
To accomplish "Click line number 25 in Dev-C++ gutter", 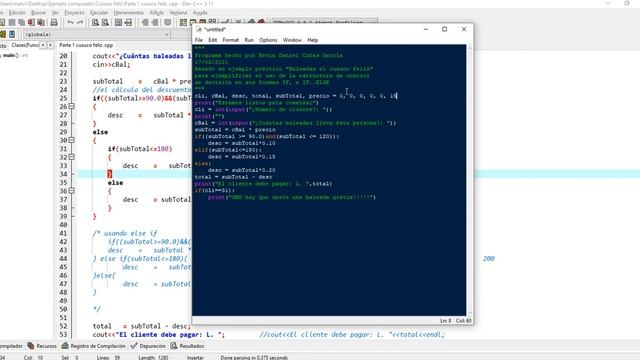I will point(63,98).
